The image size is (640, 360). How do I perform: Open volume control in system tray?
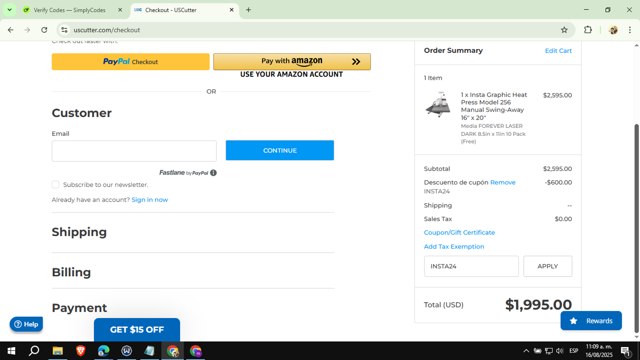click(x=560, y=351)
